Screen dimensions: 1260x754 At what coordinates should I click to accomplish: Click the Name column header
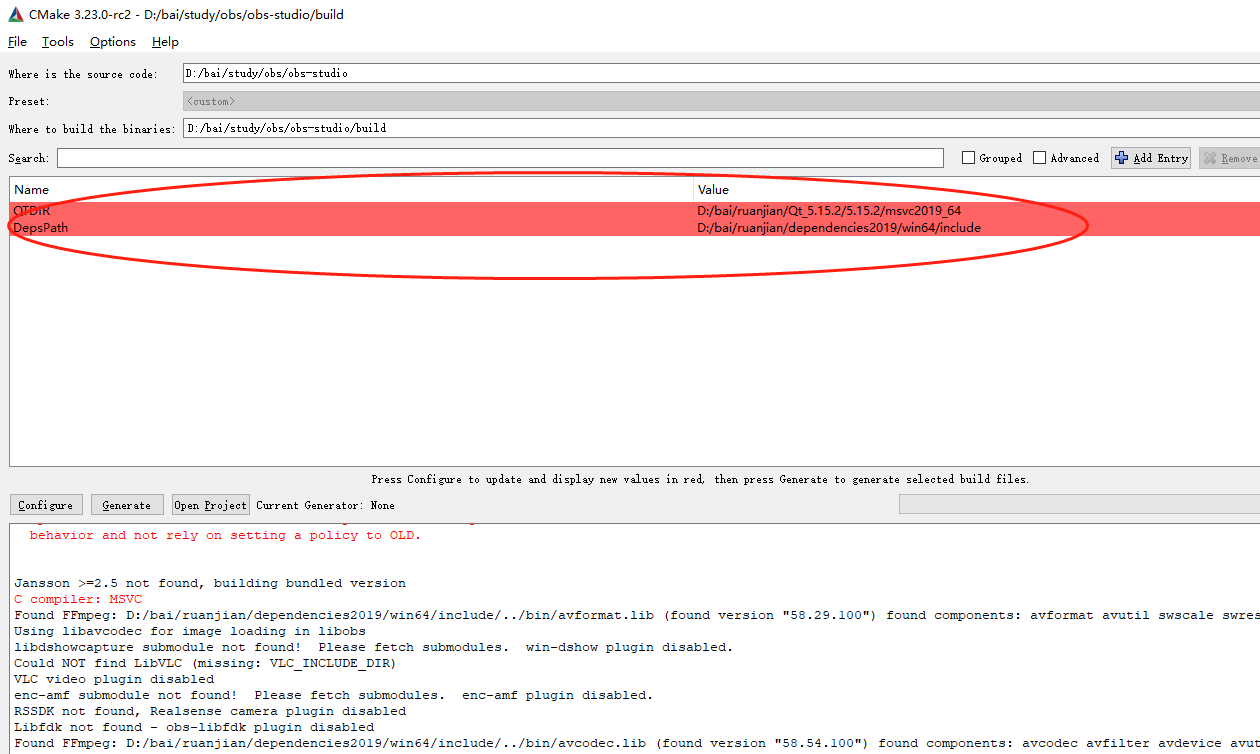(x=352, y=189)
